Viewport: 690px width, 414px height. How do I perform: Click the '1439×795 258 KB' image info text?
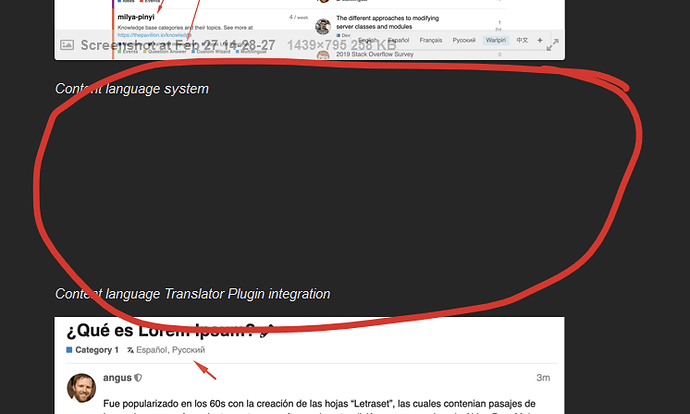click(x=341, y=45)
